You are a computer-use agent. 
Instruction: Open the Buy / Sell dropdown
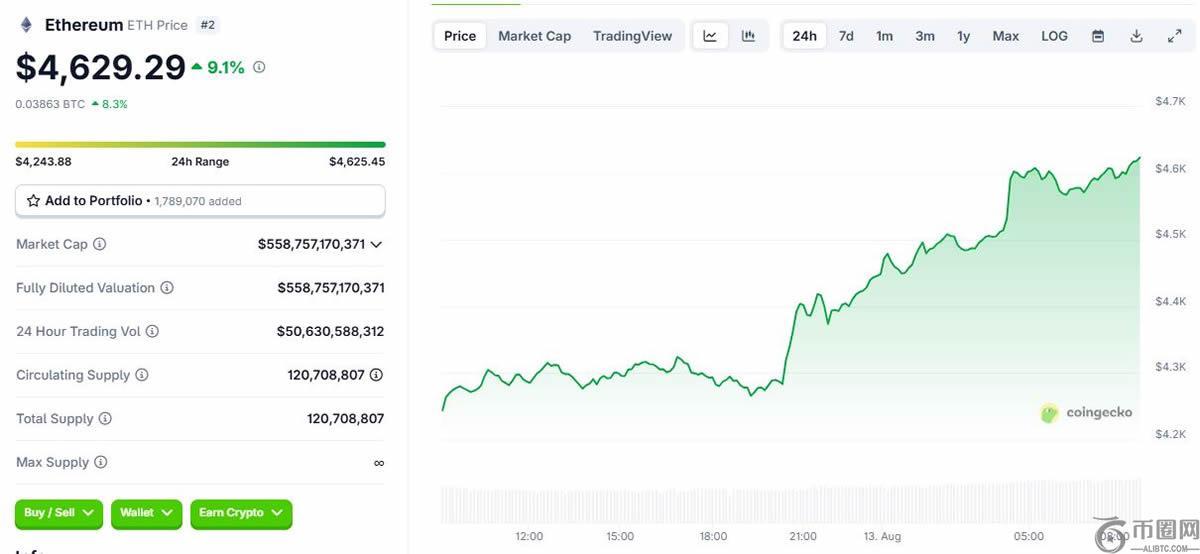[x=59, y=513]
